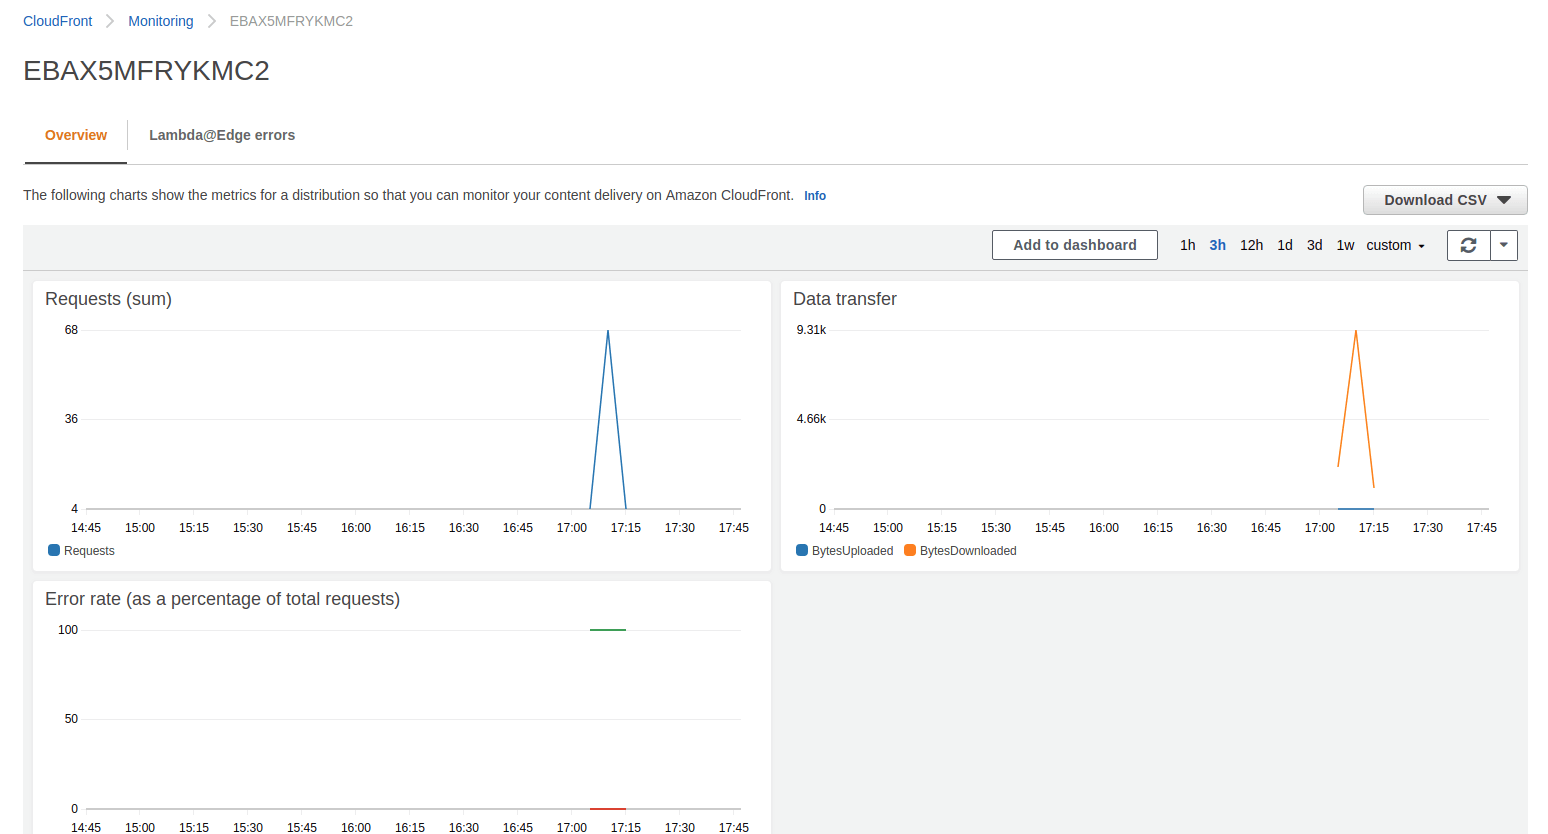Navigate to Monitoring via the breadcrumb
This screenshot has height=834, width=1548.
coord(161,20)
